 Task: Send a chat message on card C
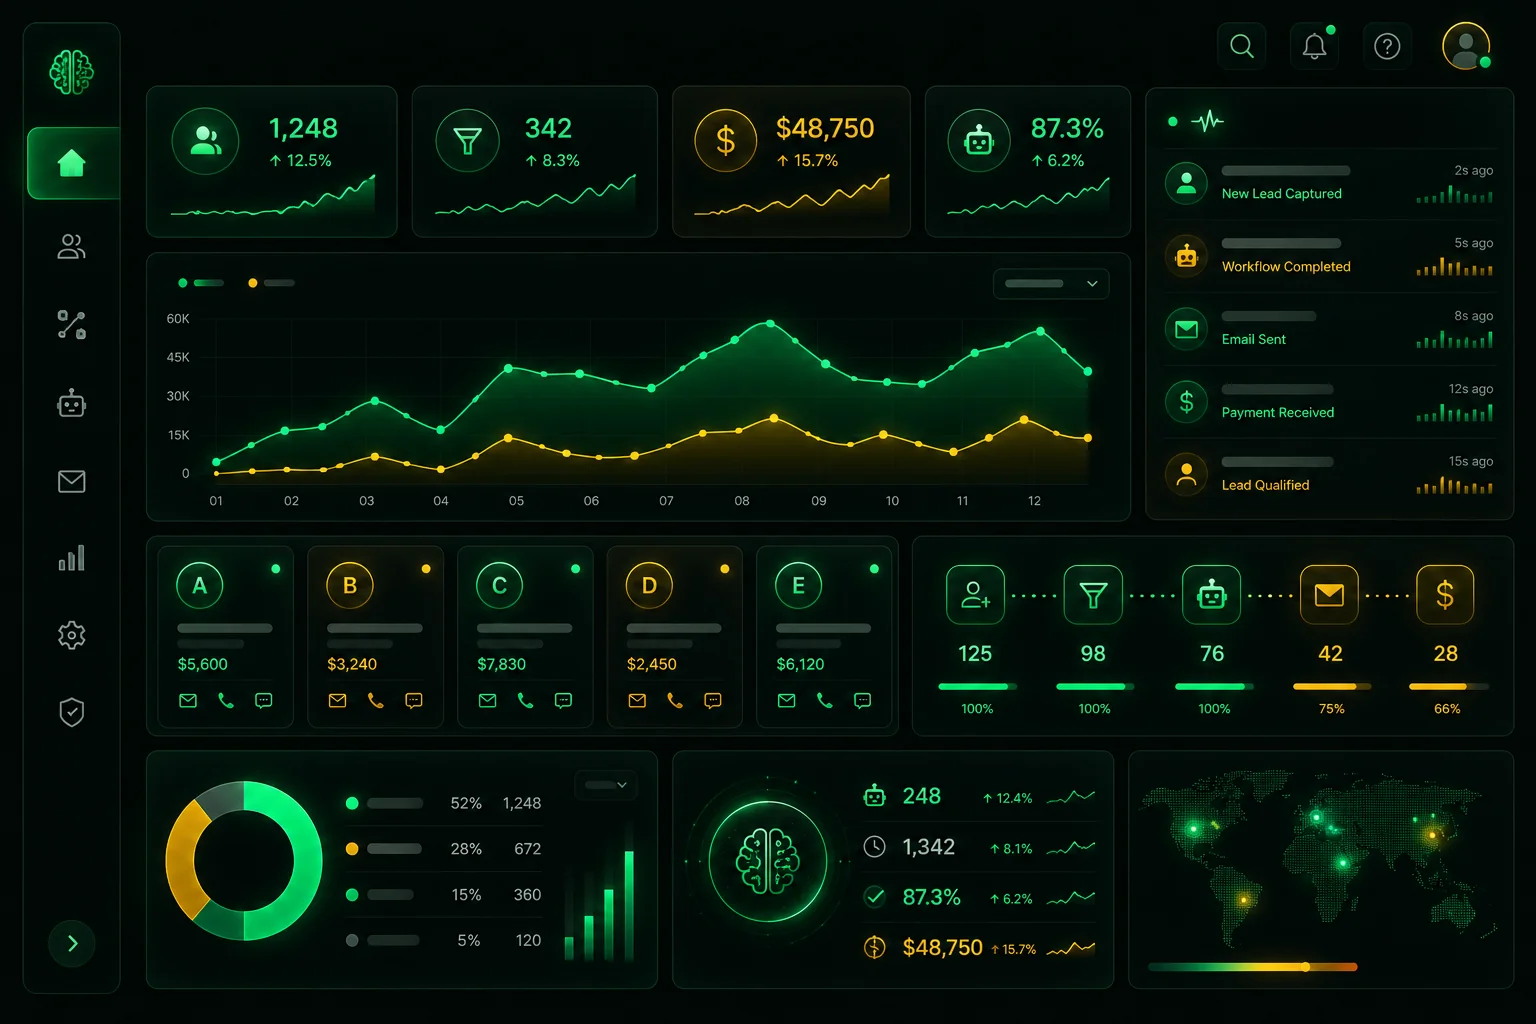coord(563,701)
